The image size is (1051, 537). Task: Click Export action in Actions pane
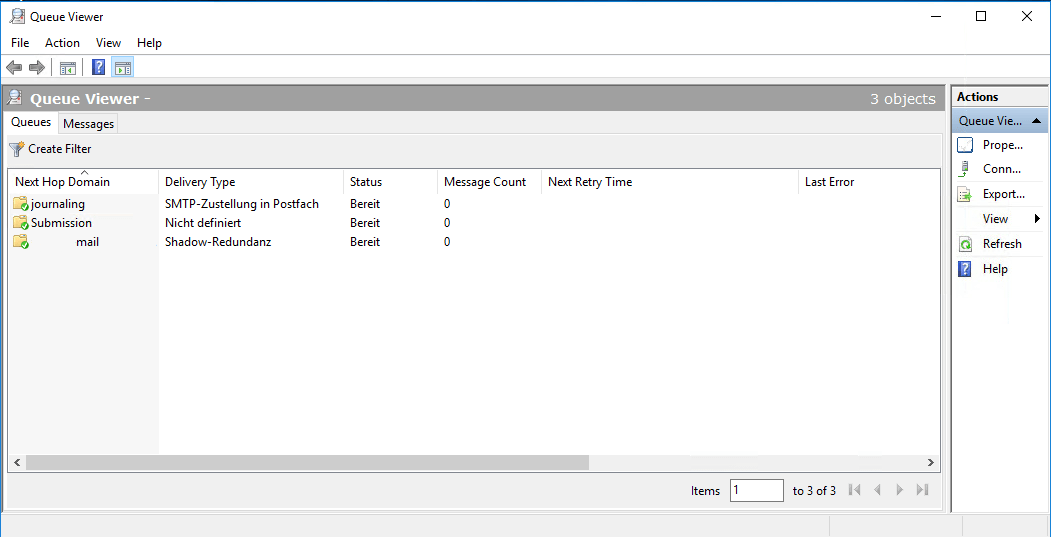pos(1003,194)
